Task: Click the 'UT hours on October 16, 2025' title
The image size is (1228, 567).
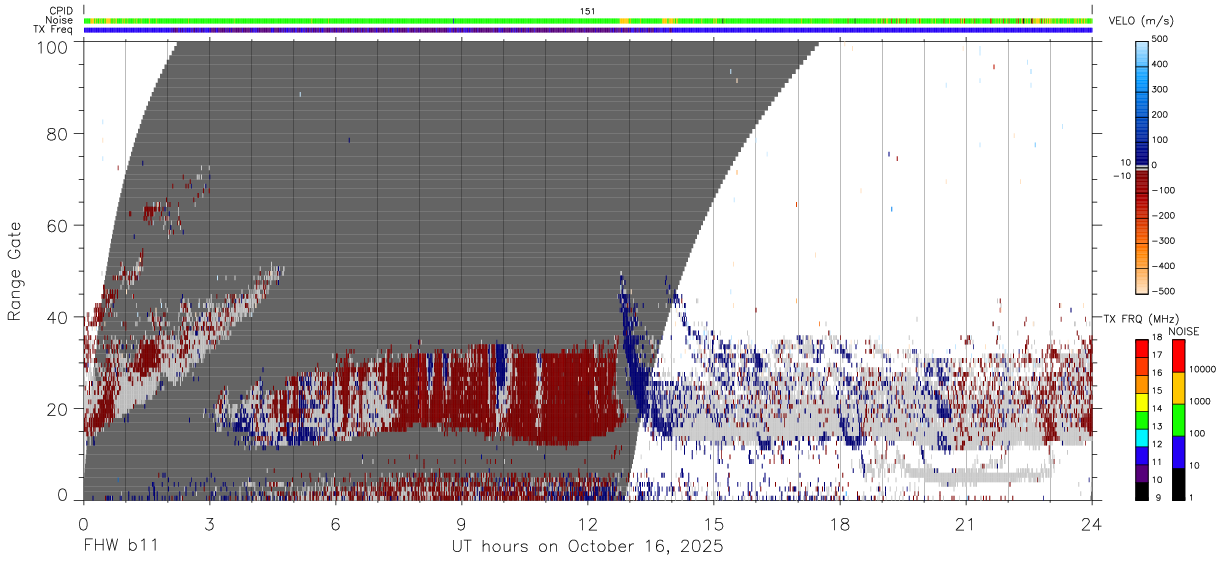Action: tap(588, 547)
